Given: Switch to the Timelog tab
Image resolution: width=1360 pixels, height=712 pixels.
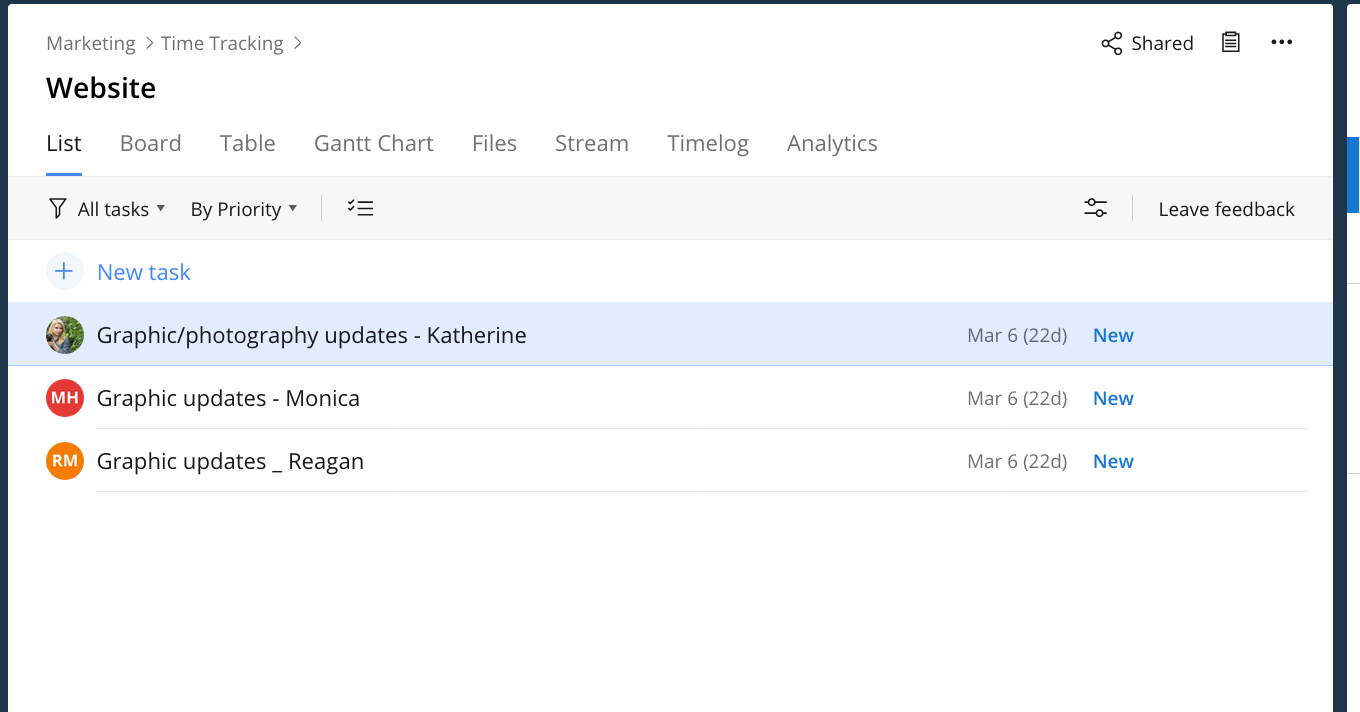Looking at the screenshot, I should (707, 143).
